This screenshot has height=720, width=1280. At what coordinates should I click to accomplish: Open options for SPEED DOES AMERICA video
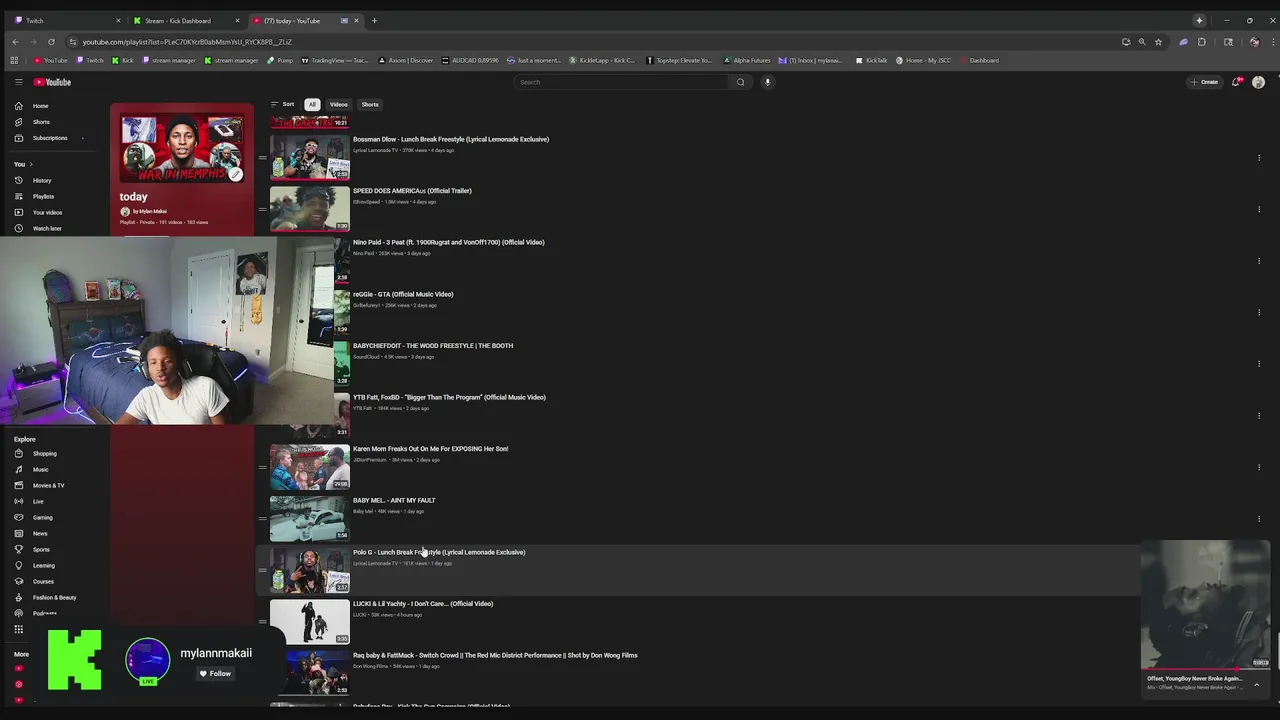click(1259, 209)
